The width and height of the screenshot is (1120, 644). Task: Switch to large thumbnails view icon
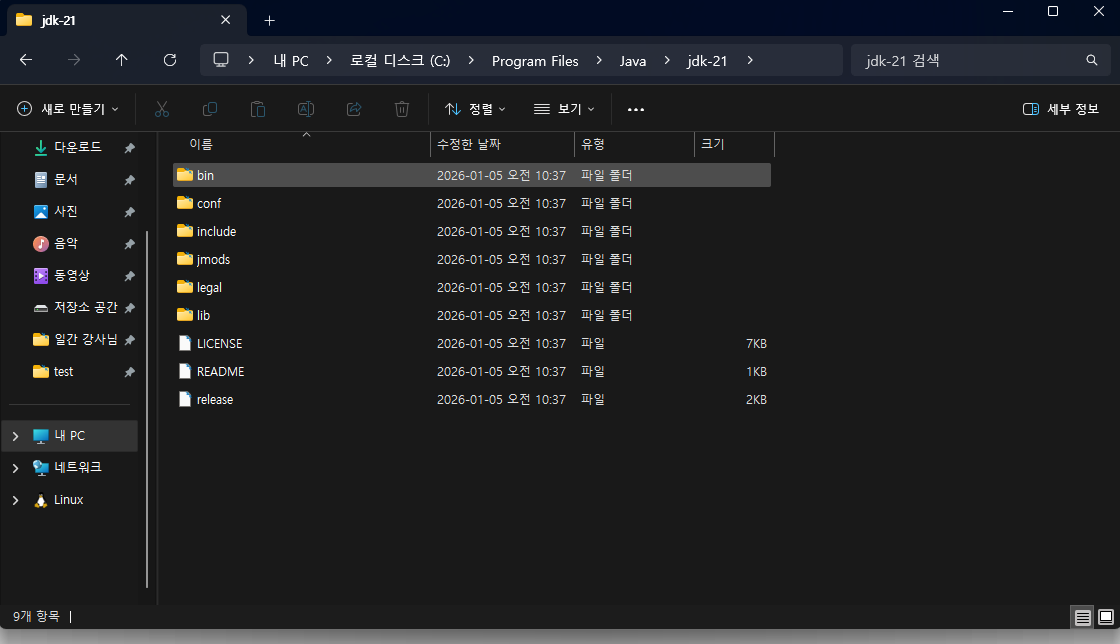tap(1106, 617)
